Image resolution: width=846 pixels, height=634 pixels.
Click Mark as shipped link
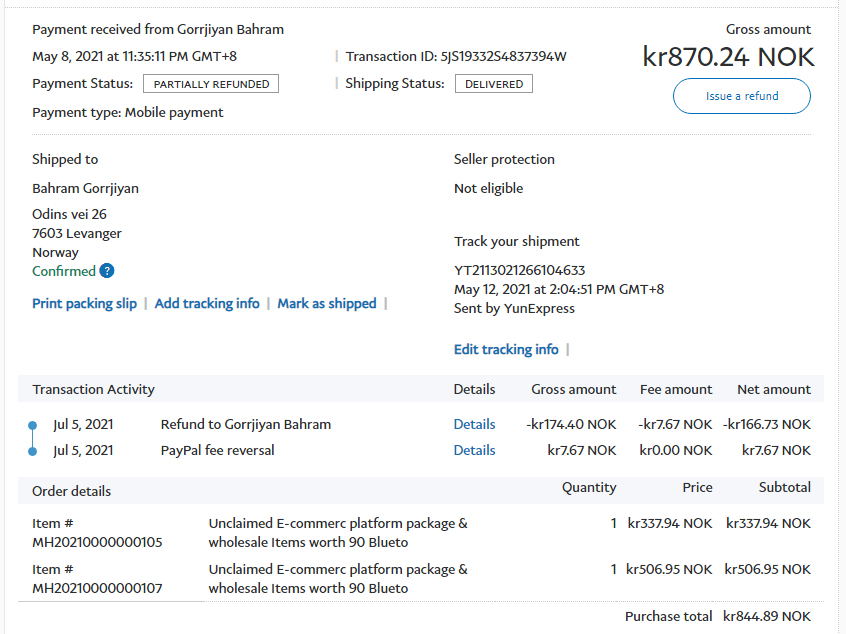(x=327, y=303)
